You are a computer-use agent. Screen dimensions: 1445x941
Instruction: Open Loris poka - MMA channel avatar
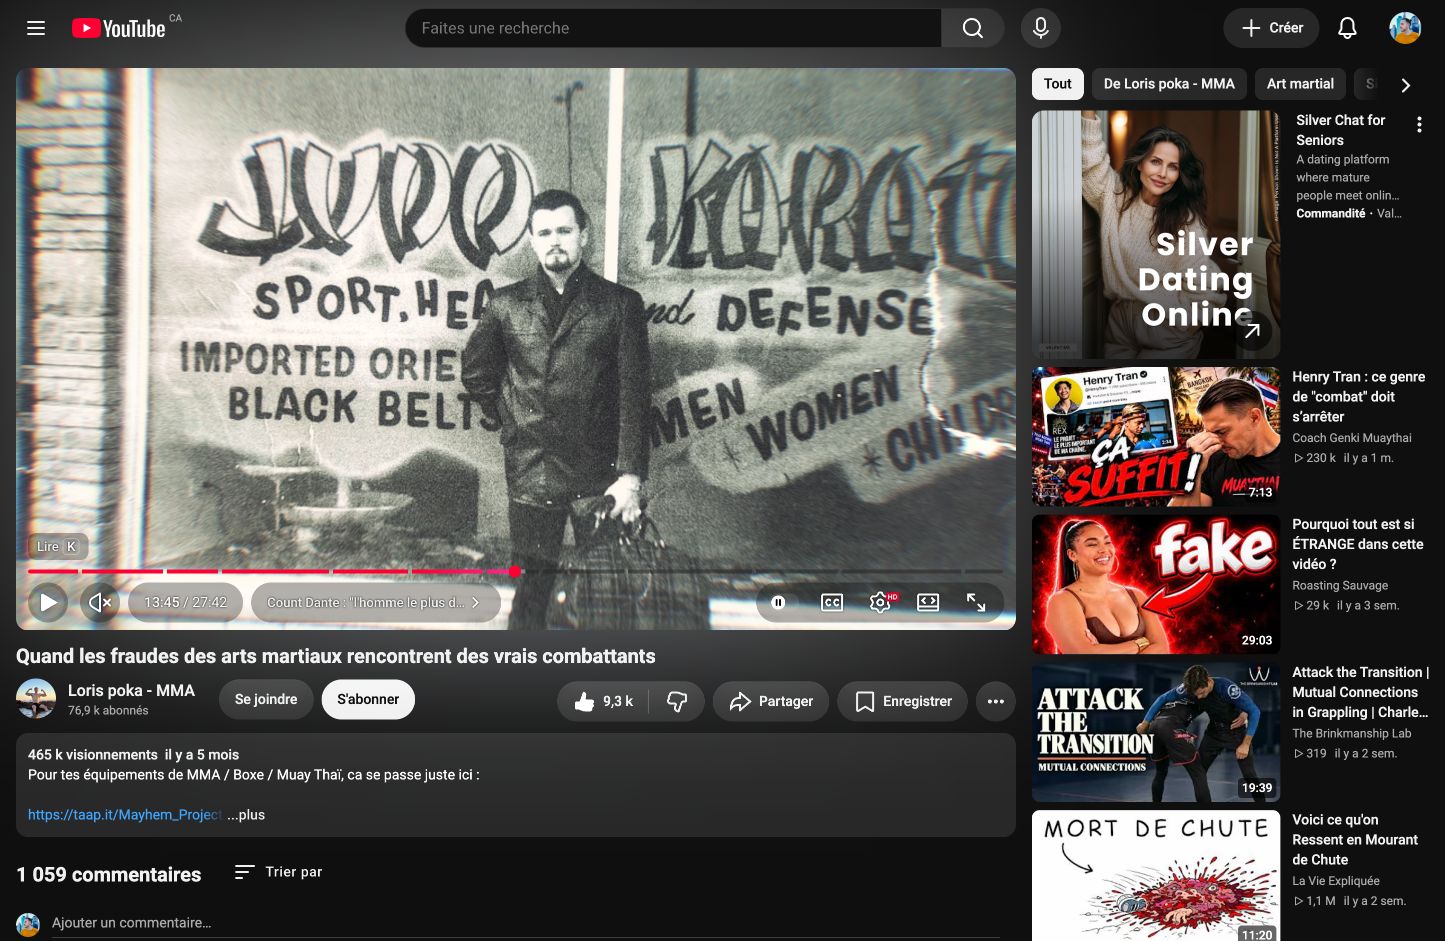[x=36, y=699]
